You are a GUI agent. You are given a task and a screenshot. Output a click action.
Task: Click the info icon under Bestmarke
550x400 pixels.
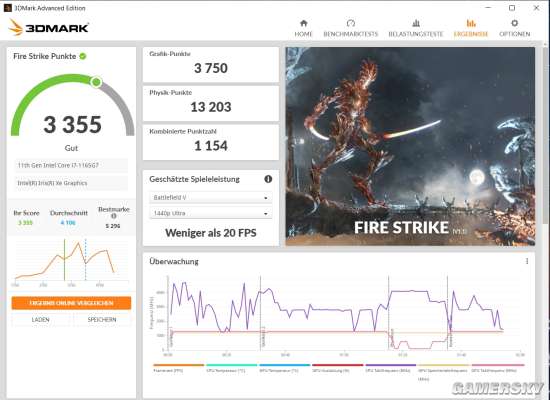[x=113, y=216]
